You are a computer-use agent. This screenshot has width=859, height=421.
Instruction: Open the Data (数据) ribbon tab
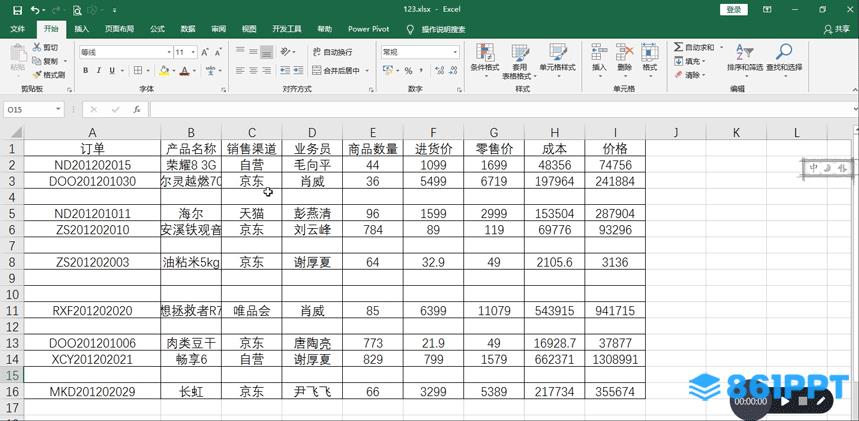[188, 29]
